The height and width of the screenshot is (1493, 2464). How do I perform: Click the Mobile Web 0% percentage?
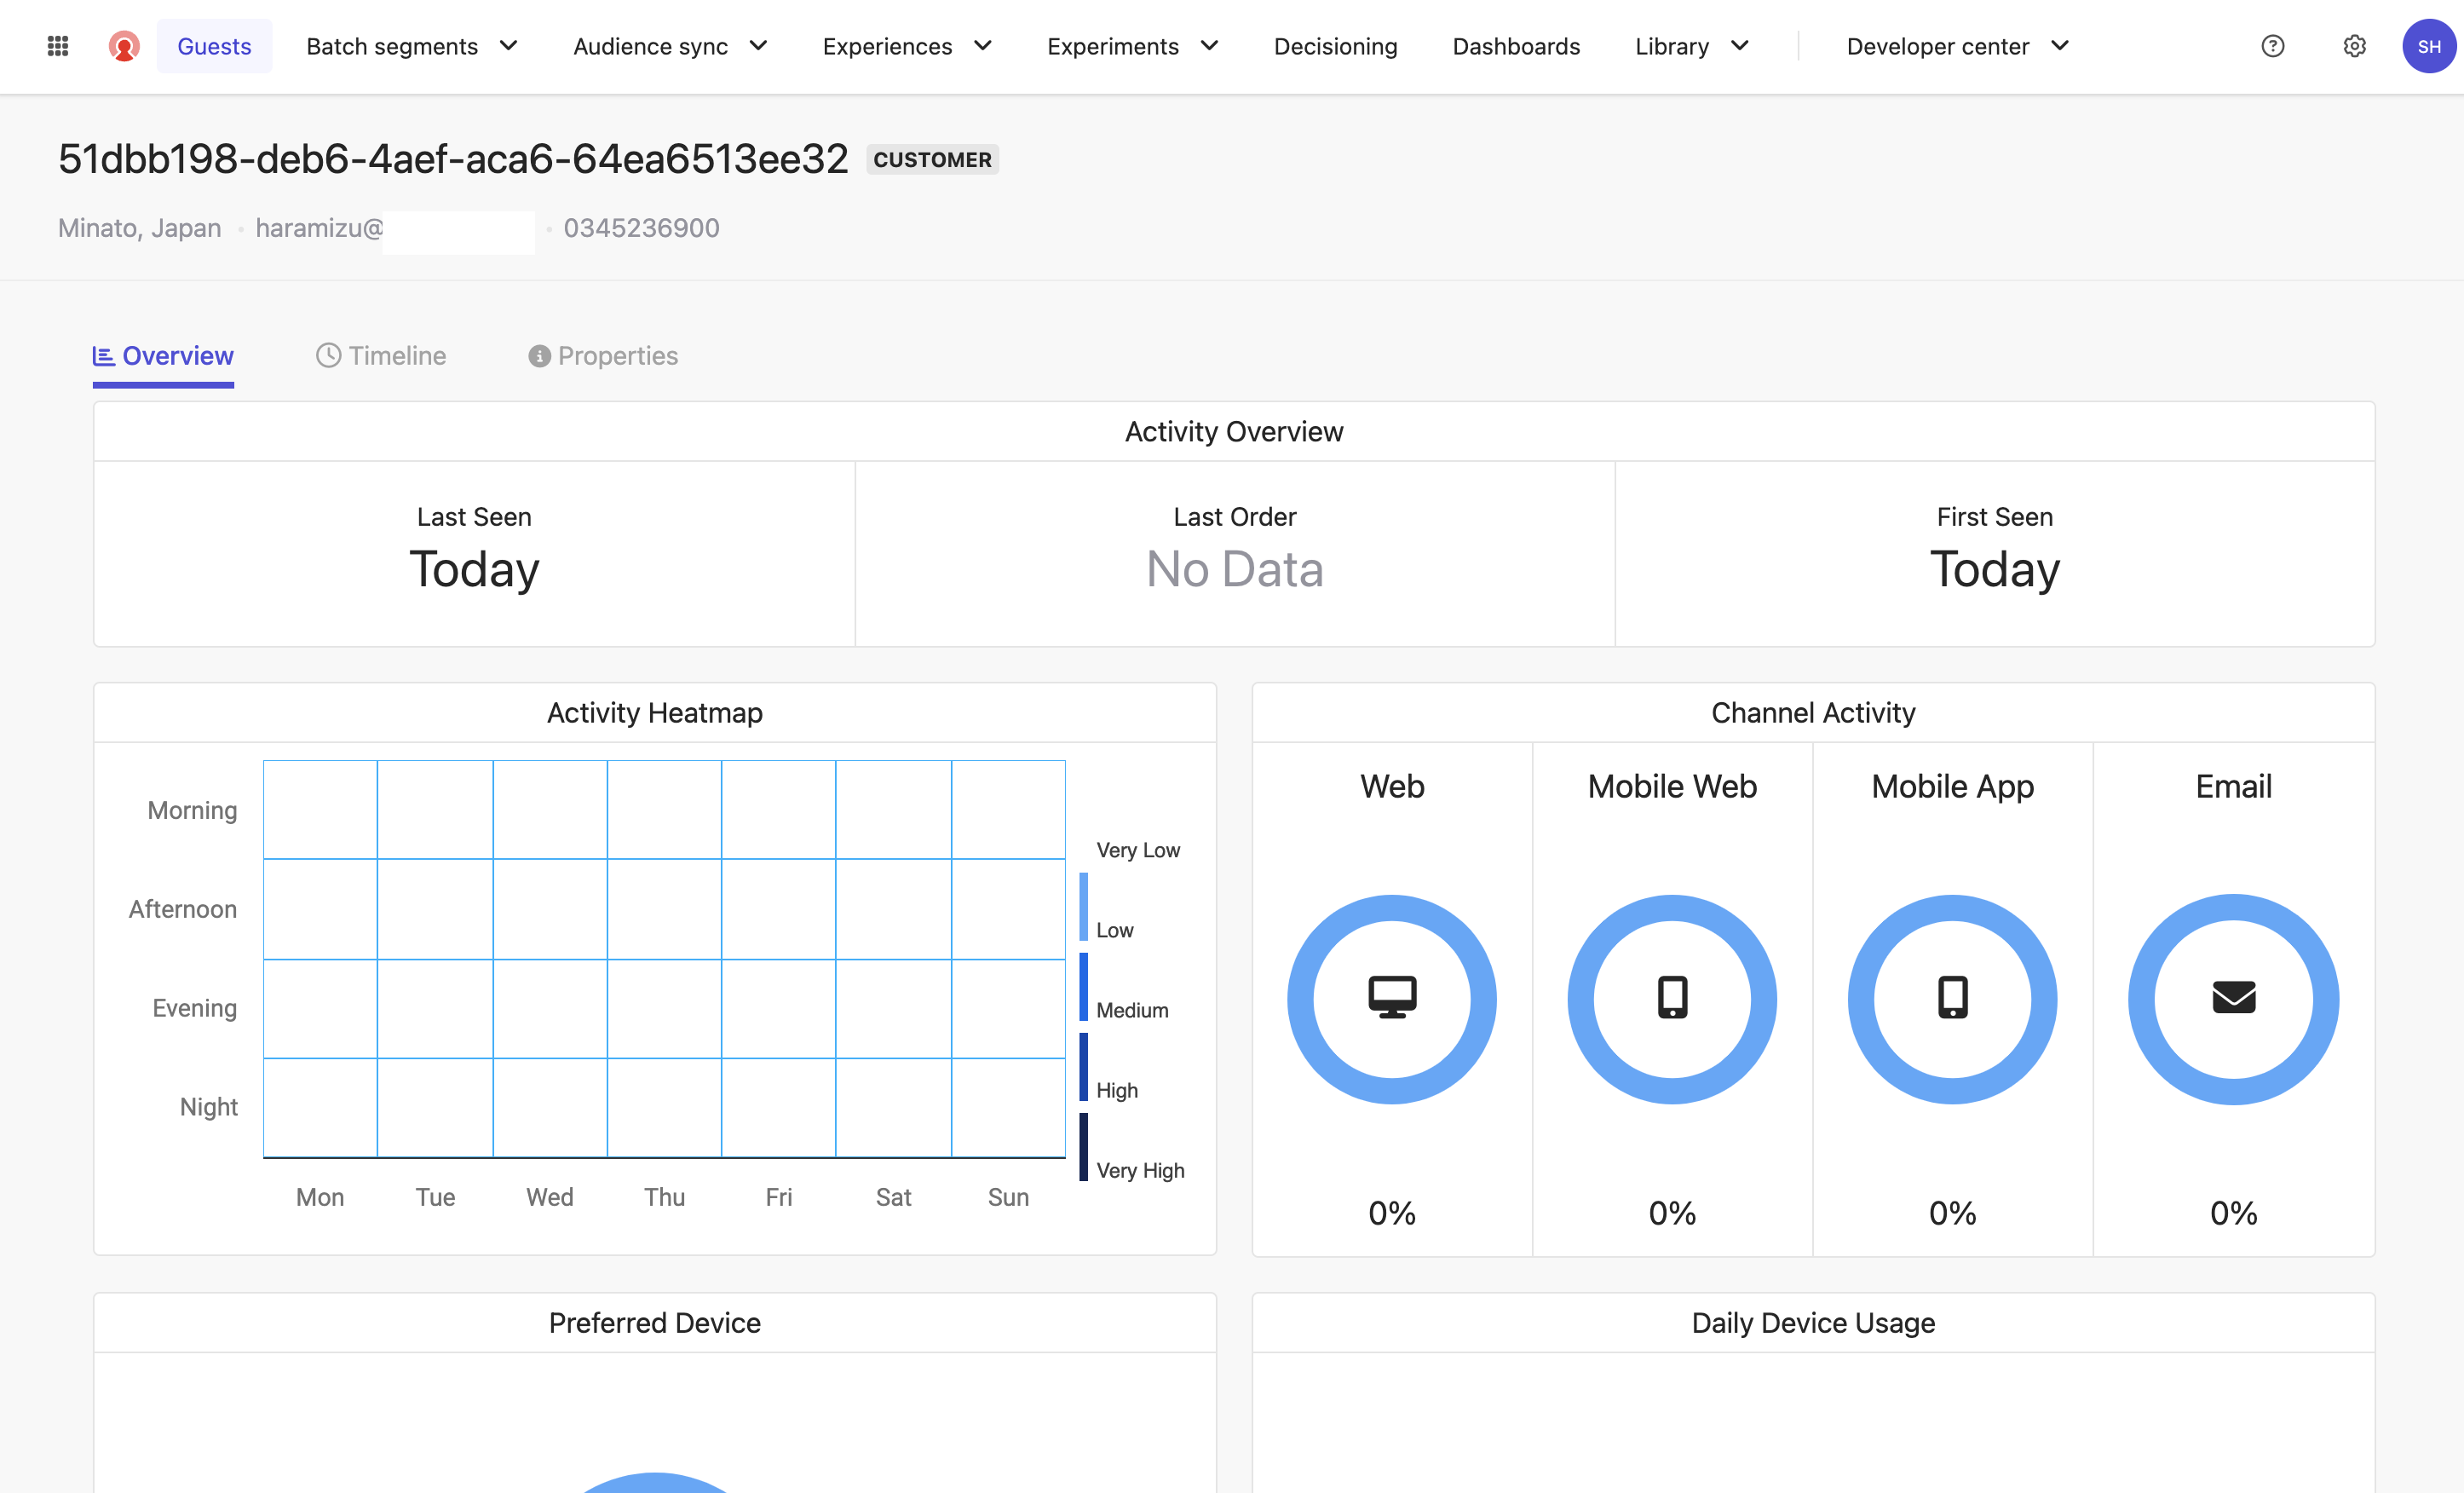click(1672, 1213)
